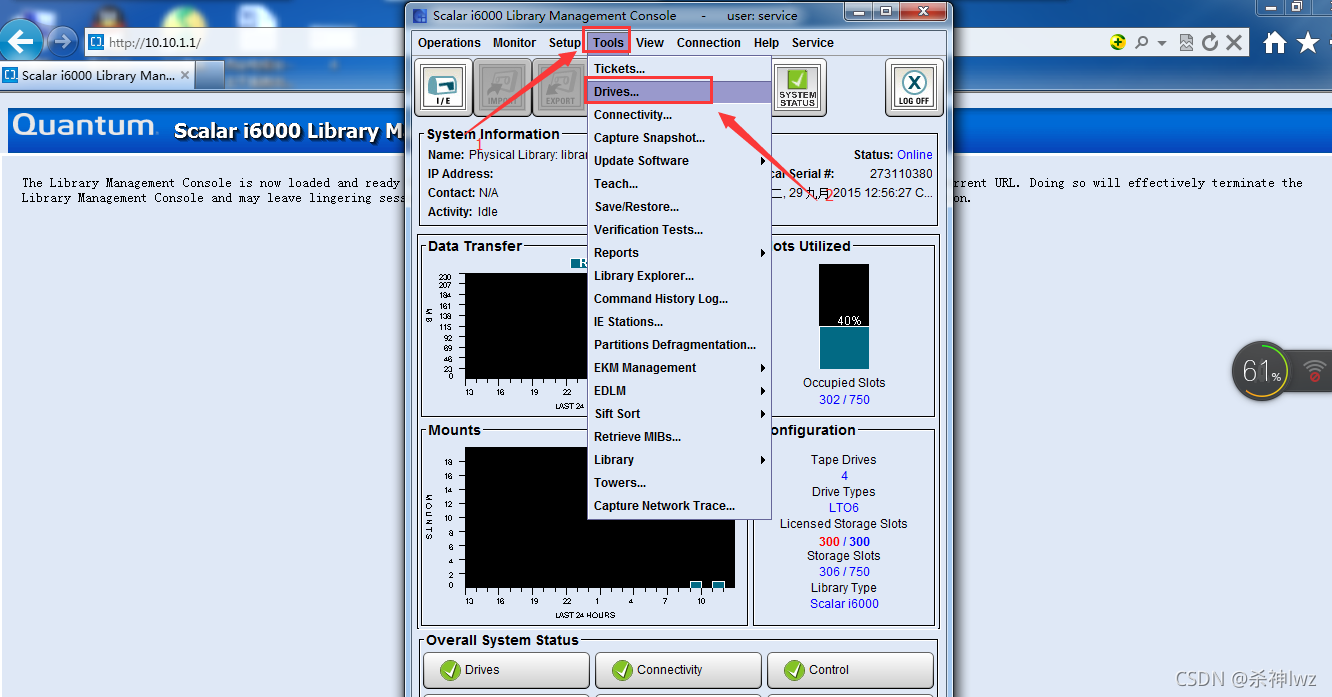1332x697 pixels.
Task: Select Command History Log... menu entry
Action: (x=679, y=299)
